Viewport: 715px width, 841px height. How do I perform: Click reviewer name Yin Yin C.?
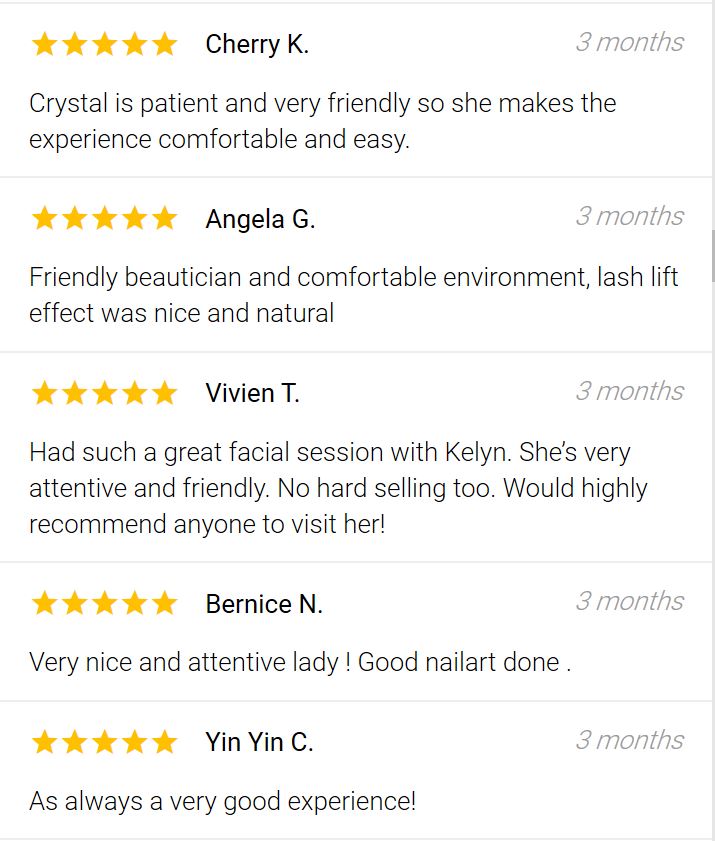click(259, 742)
